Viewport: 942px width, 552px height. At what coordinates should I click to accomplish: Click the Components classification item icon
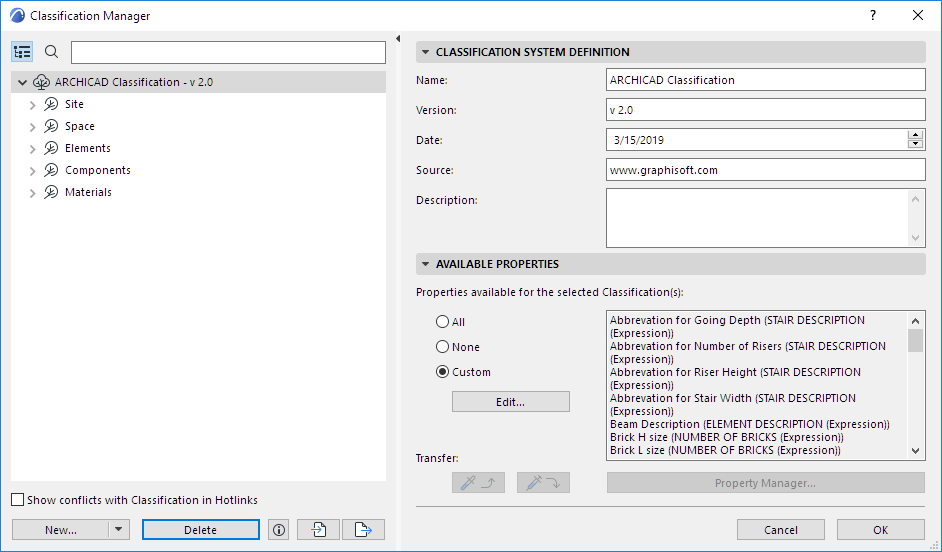[51, 170]
